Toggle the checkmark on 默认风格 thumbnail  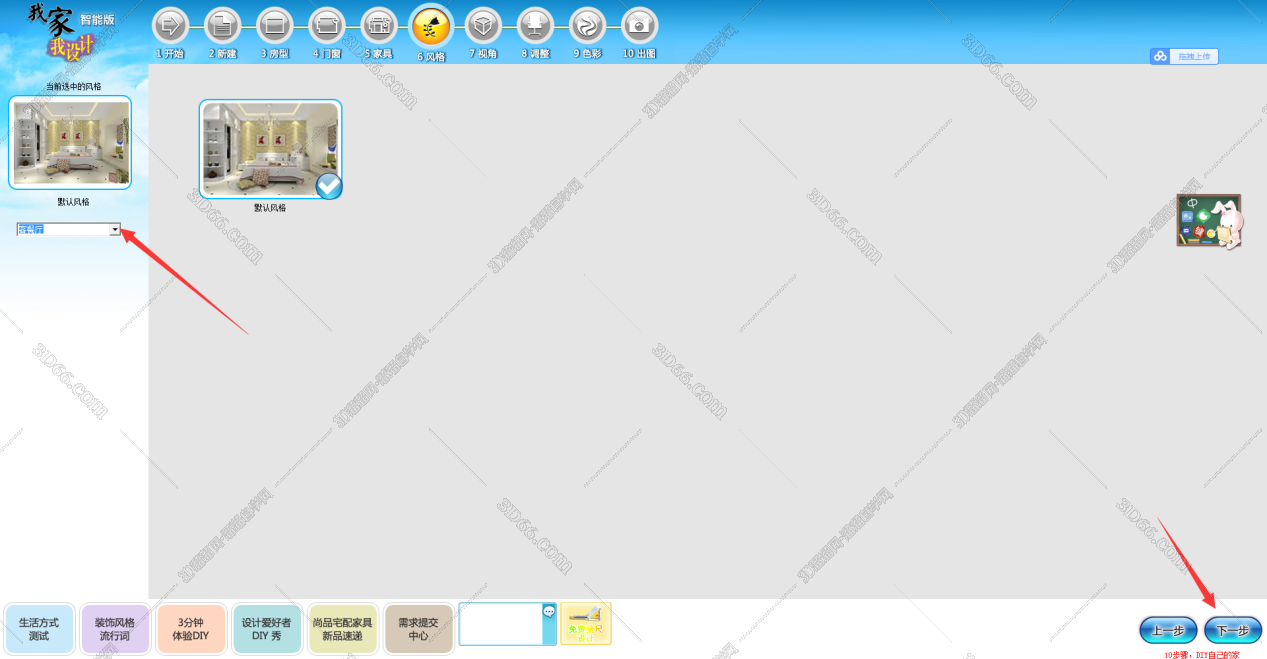click(x=328, y=186)
